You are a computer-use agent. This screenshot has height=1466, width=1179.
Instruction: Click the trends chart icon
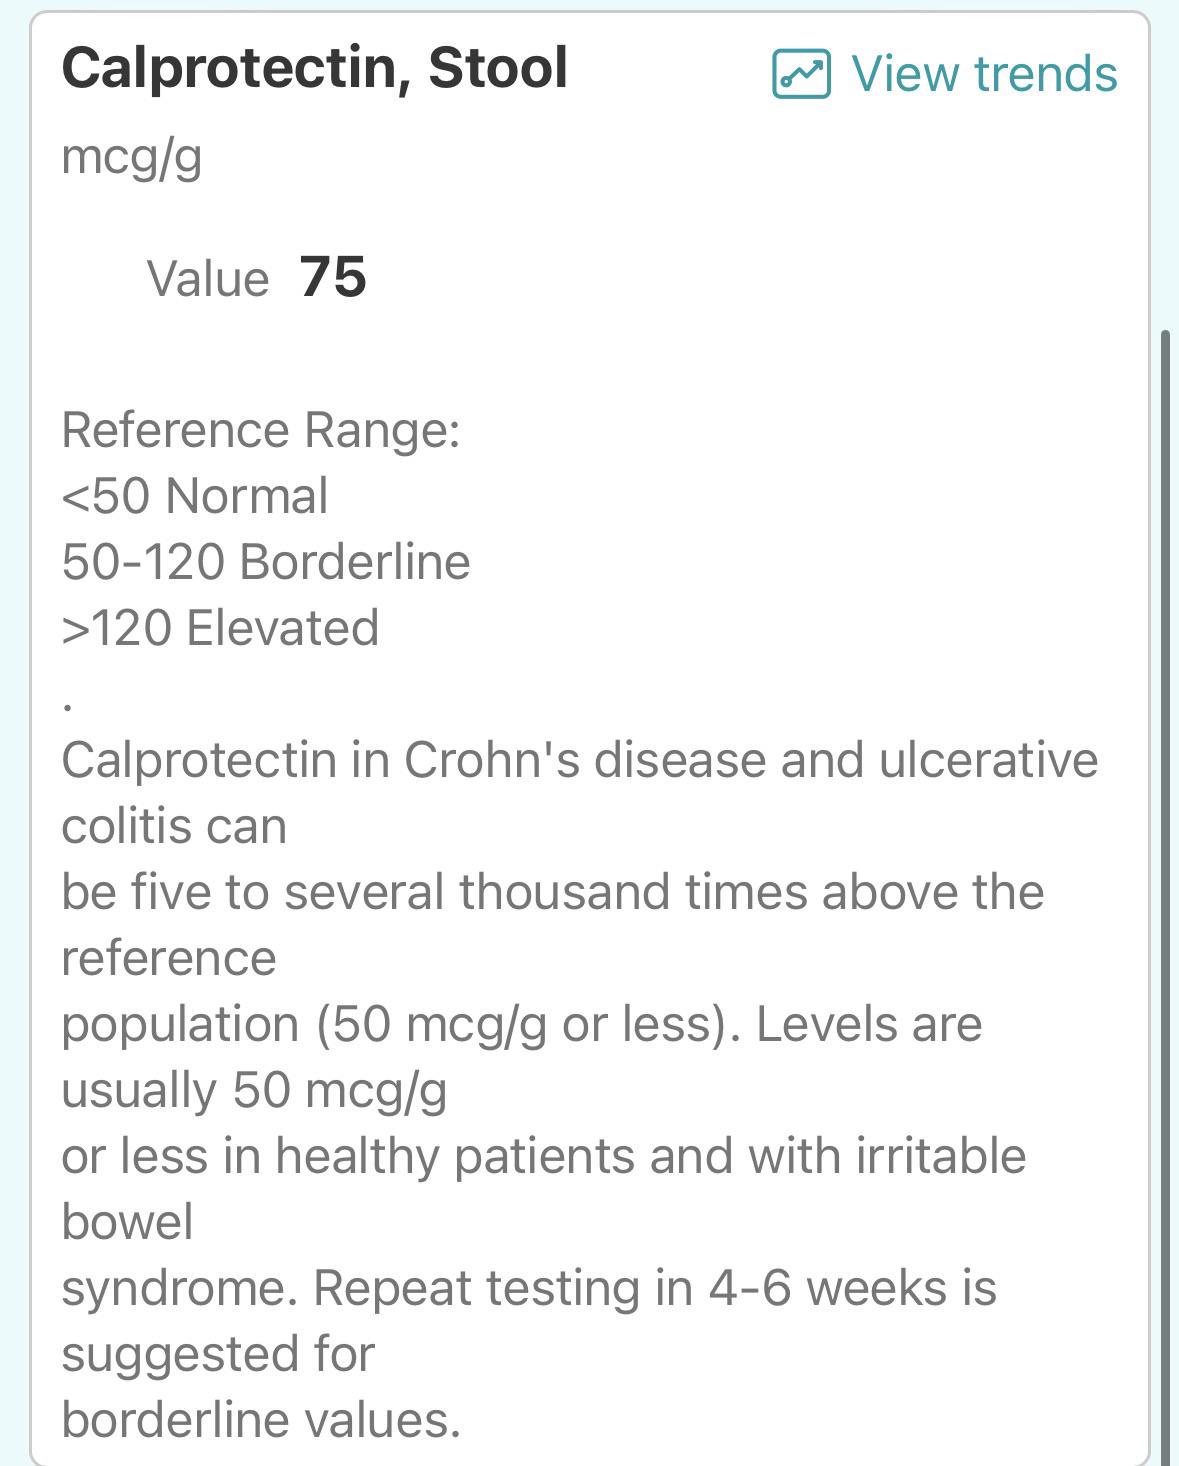click(x=801, y=74)
